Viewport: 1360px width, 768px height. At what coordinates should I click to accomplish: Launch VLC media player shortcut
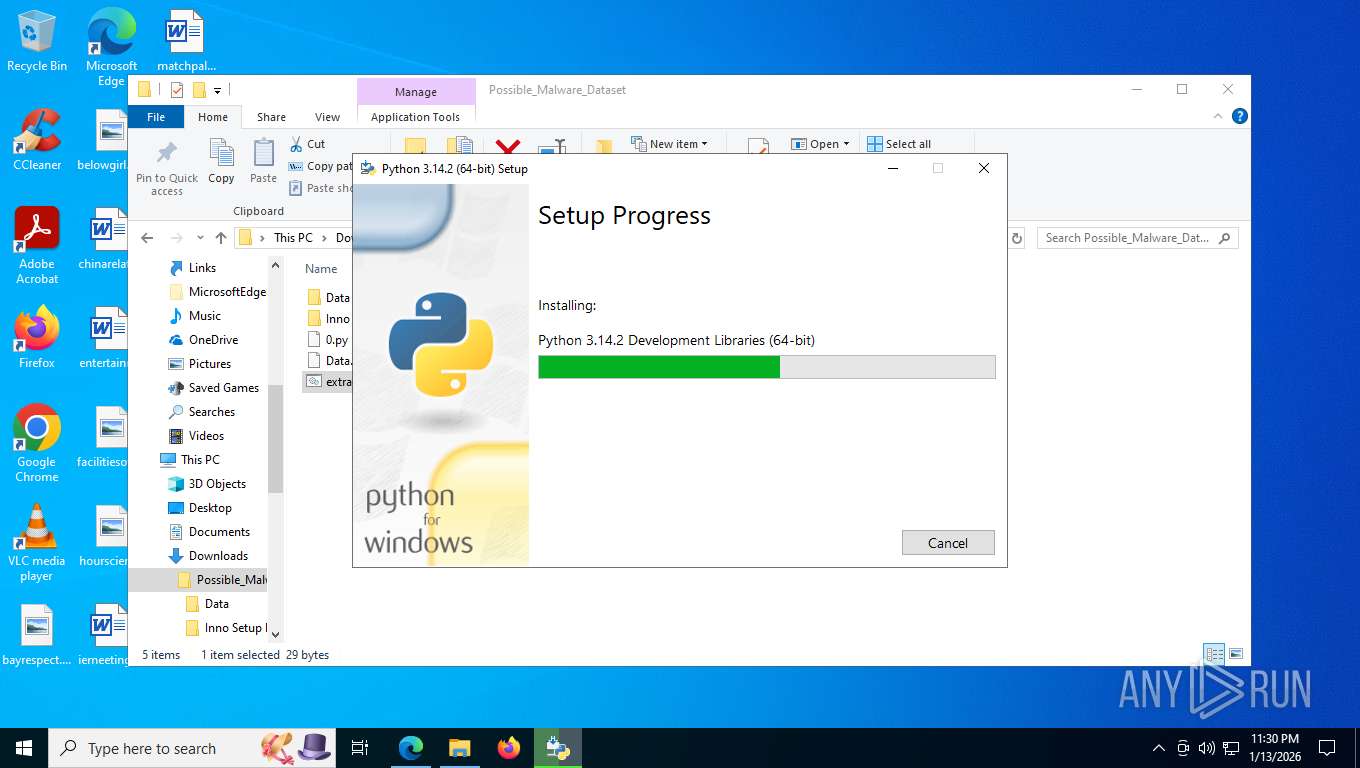point(37,543)
